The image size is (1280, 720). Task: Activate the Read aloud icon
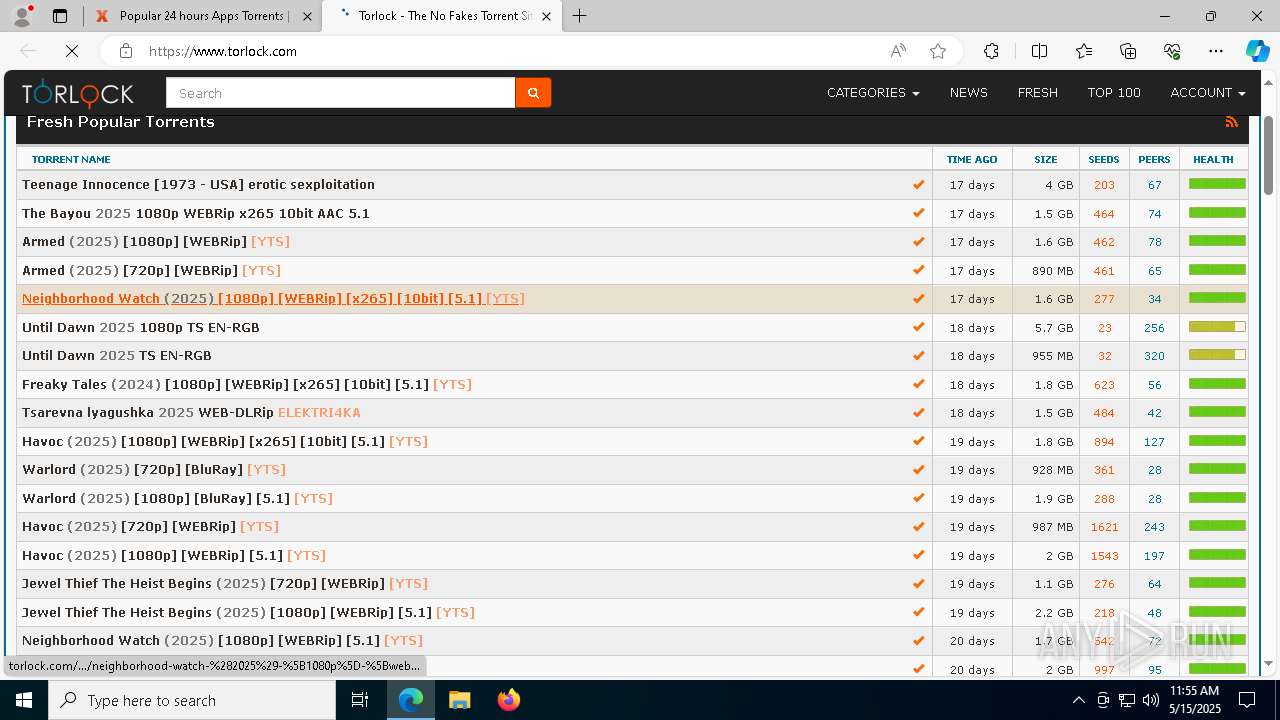[898, 51]
